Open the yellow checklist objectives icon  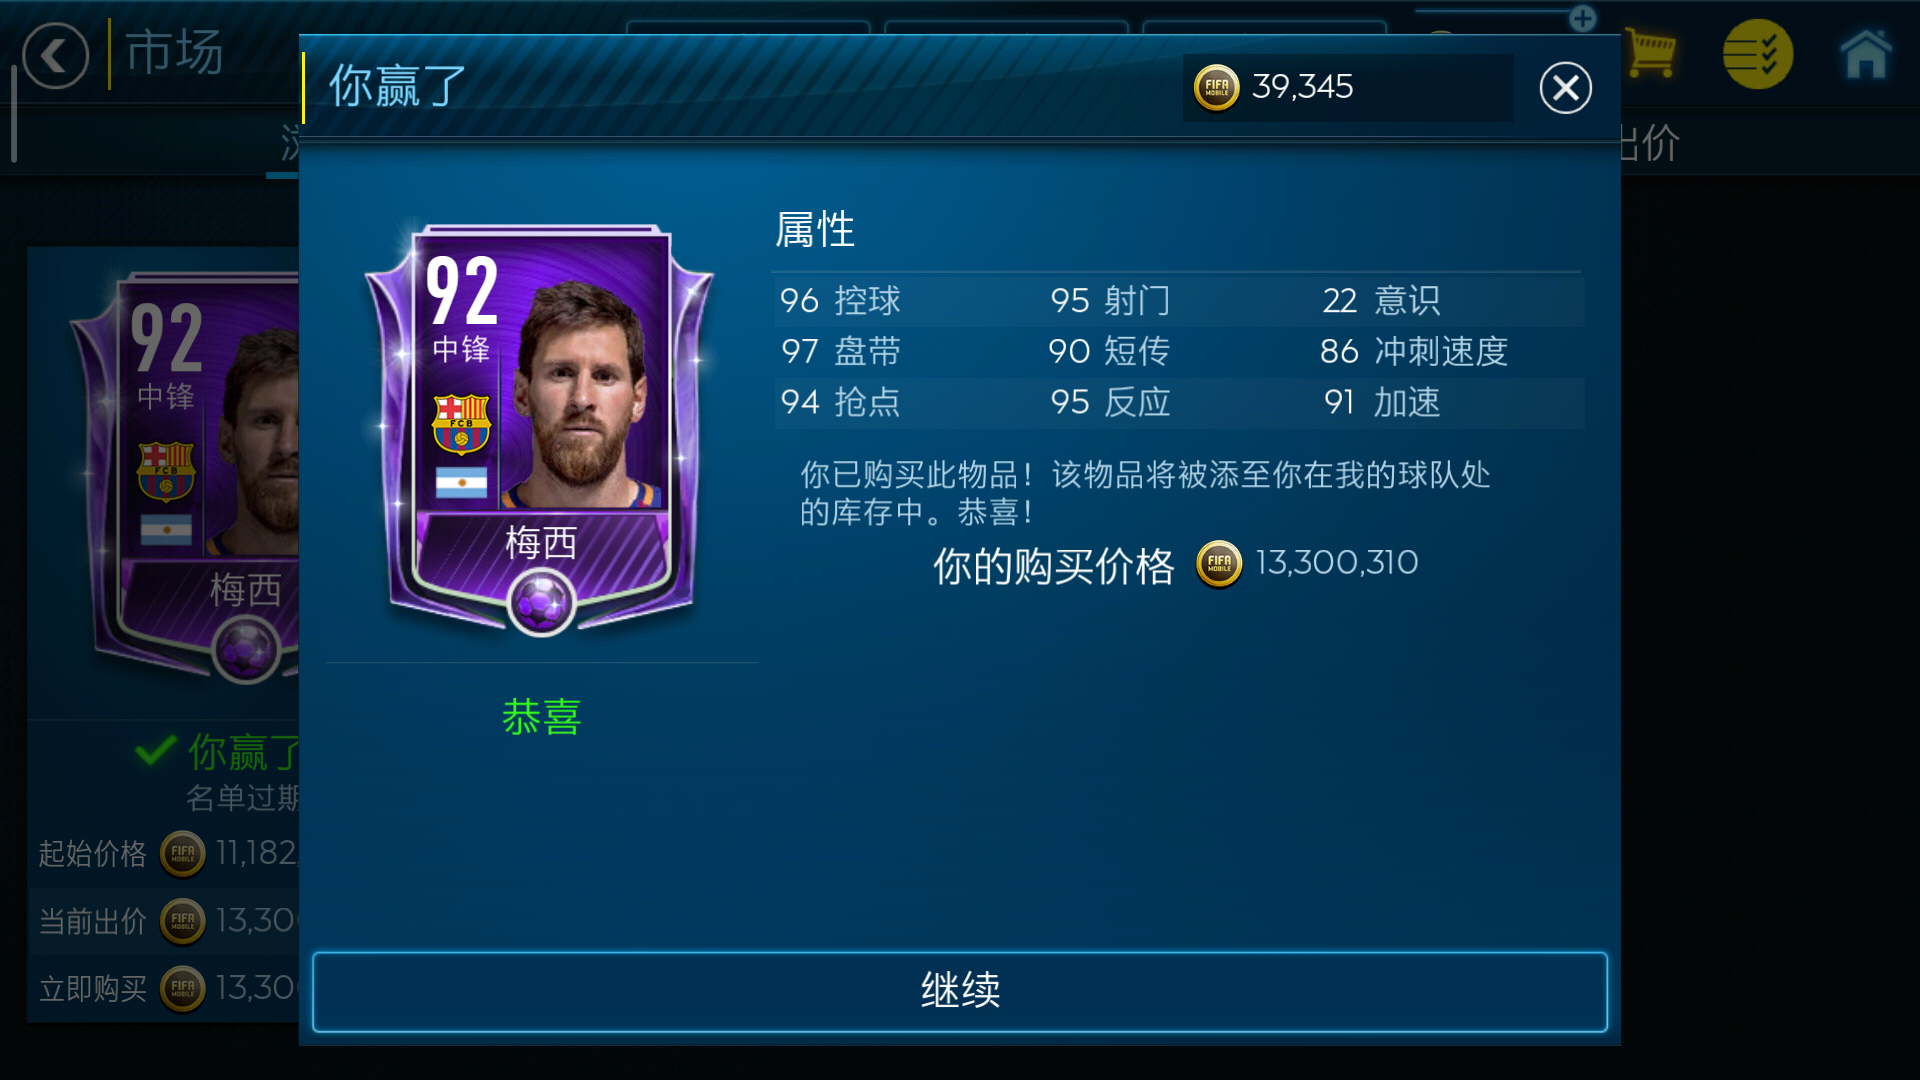point(1757,54)
